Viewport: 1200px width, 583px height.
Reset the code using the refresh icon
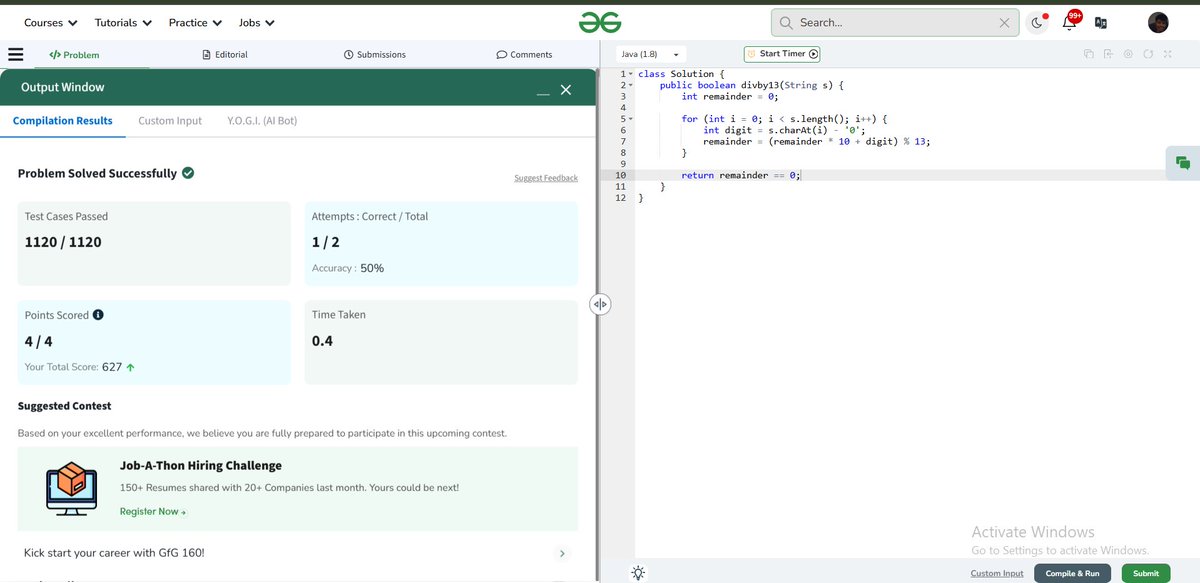1148,54
